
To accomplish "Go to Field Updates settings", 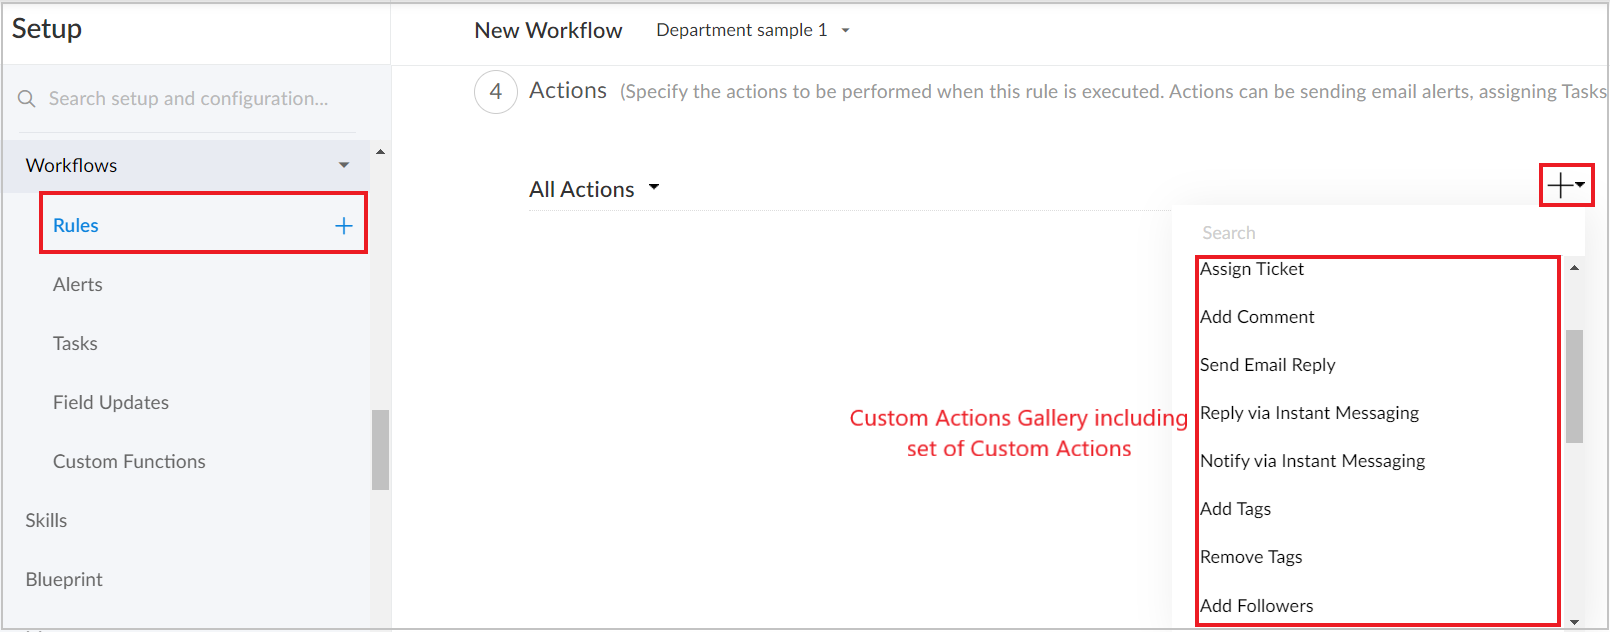I will click(x=111, y=403).
